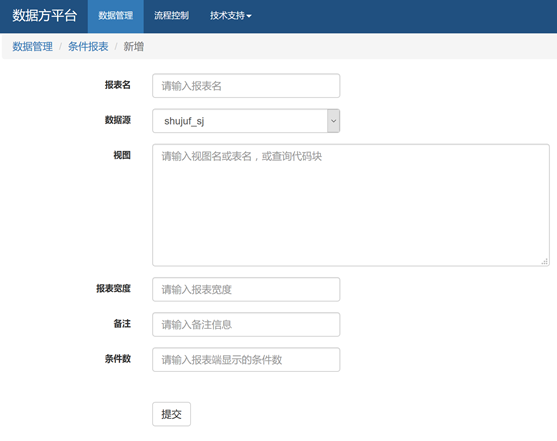This screenshot has height=441, width=557.
Task: Click the 新增 breadcrumb item
Action: 134,47
